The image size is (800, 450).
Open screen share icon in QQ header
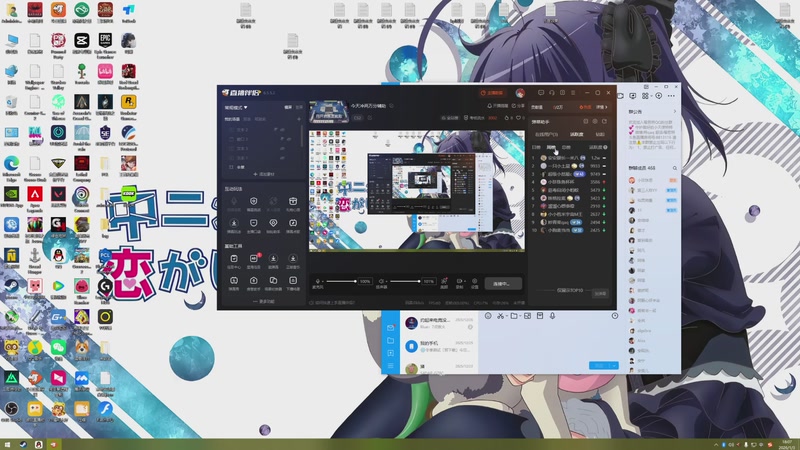point(633,95)
